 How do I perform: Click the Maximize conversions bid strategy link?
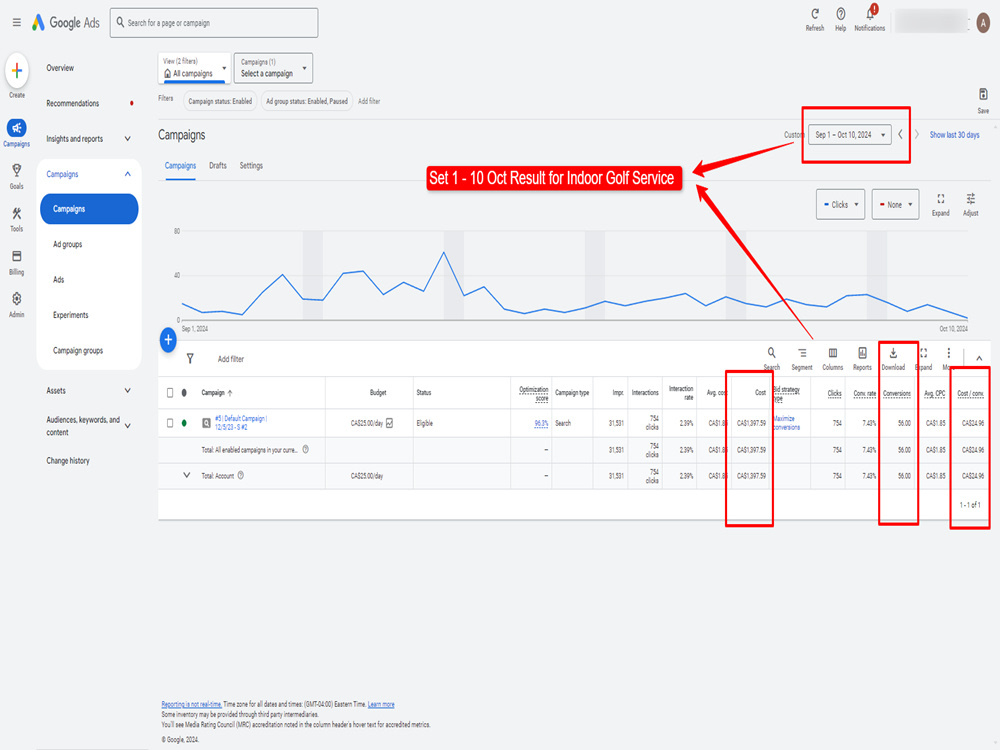coord(786,423)
